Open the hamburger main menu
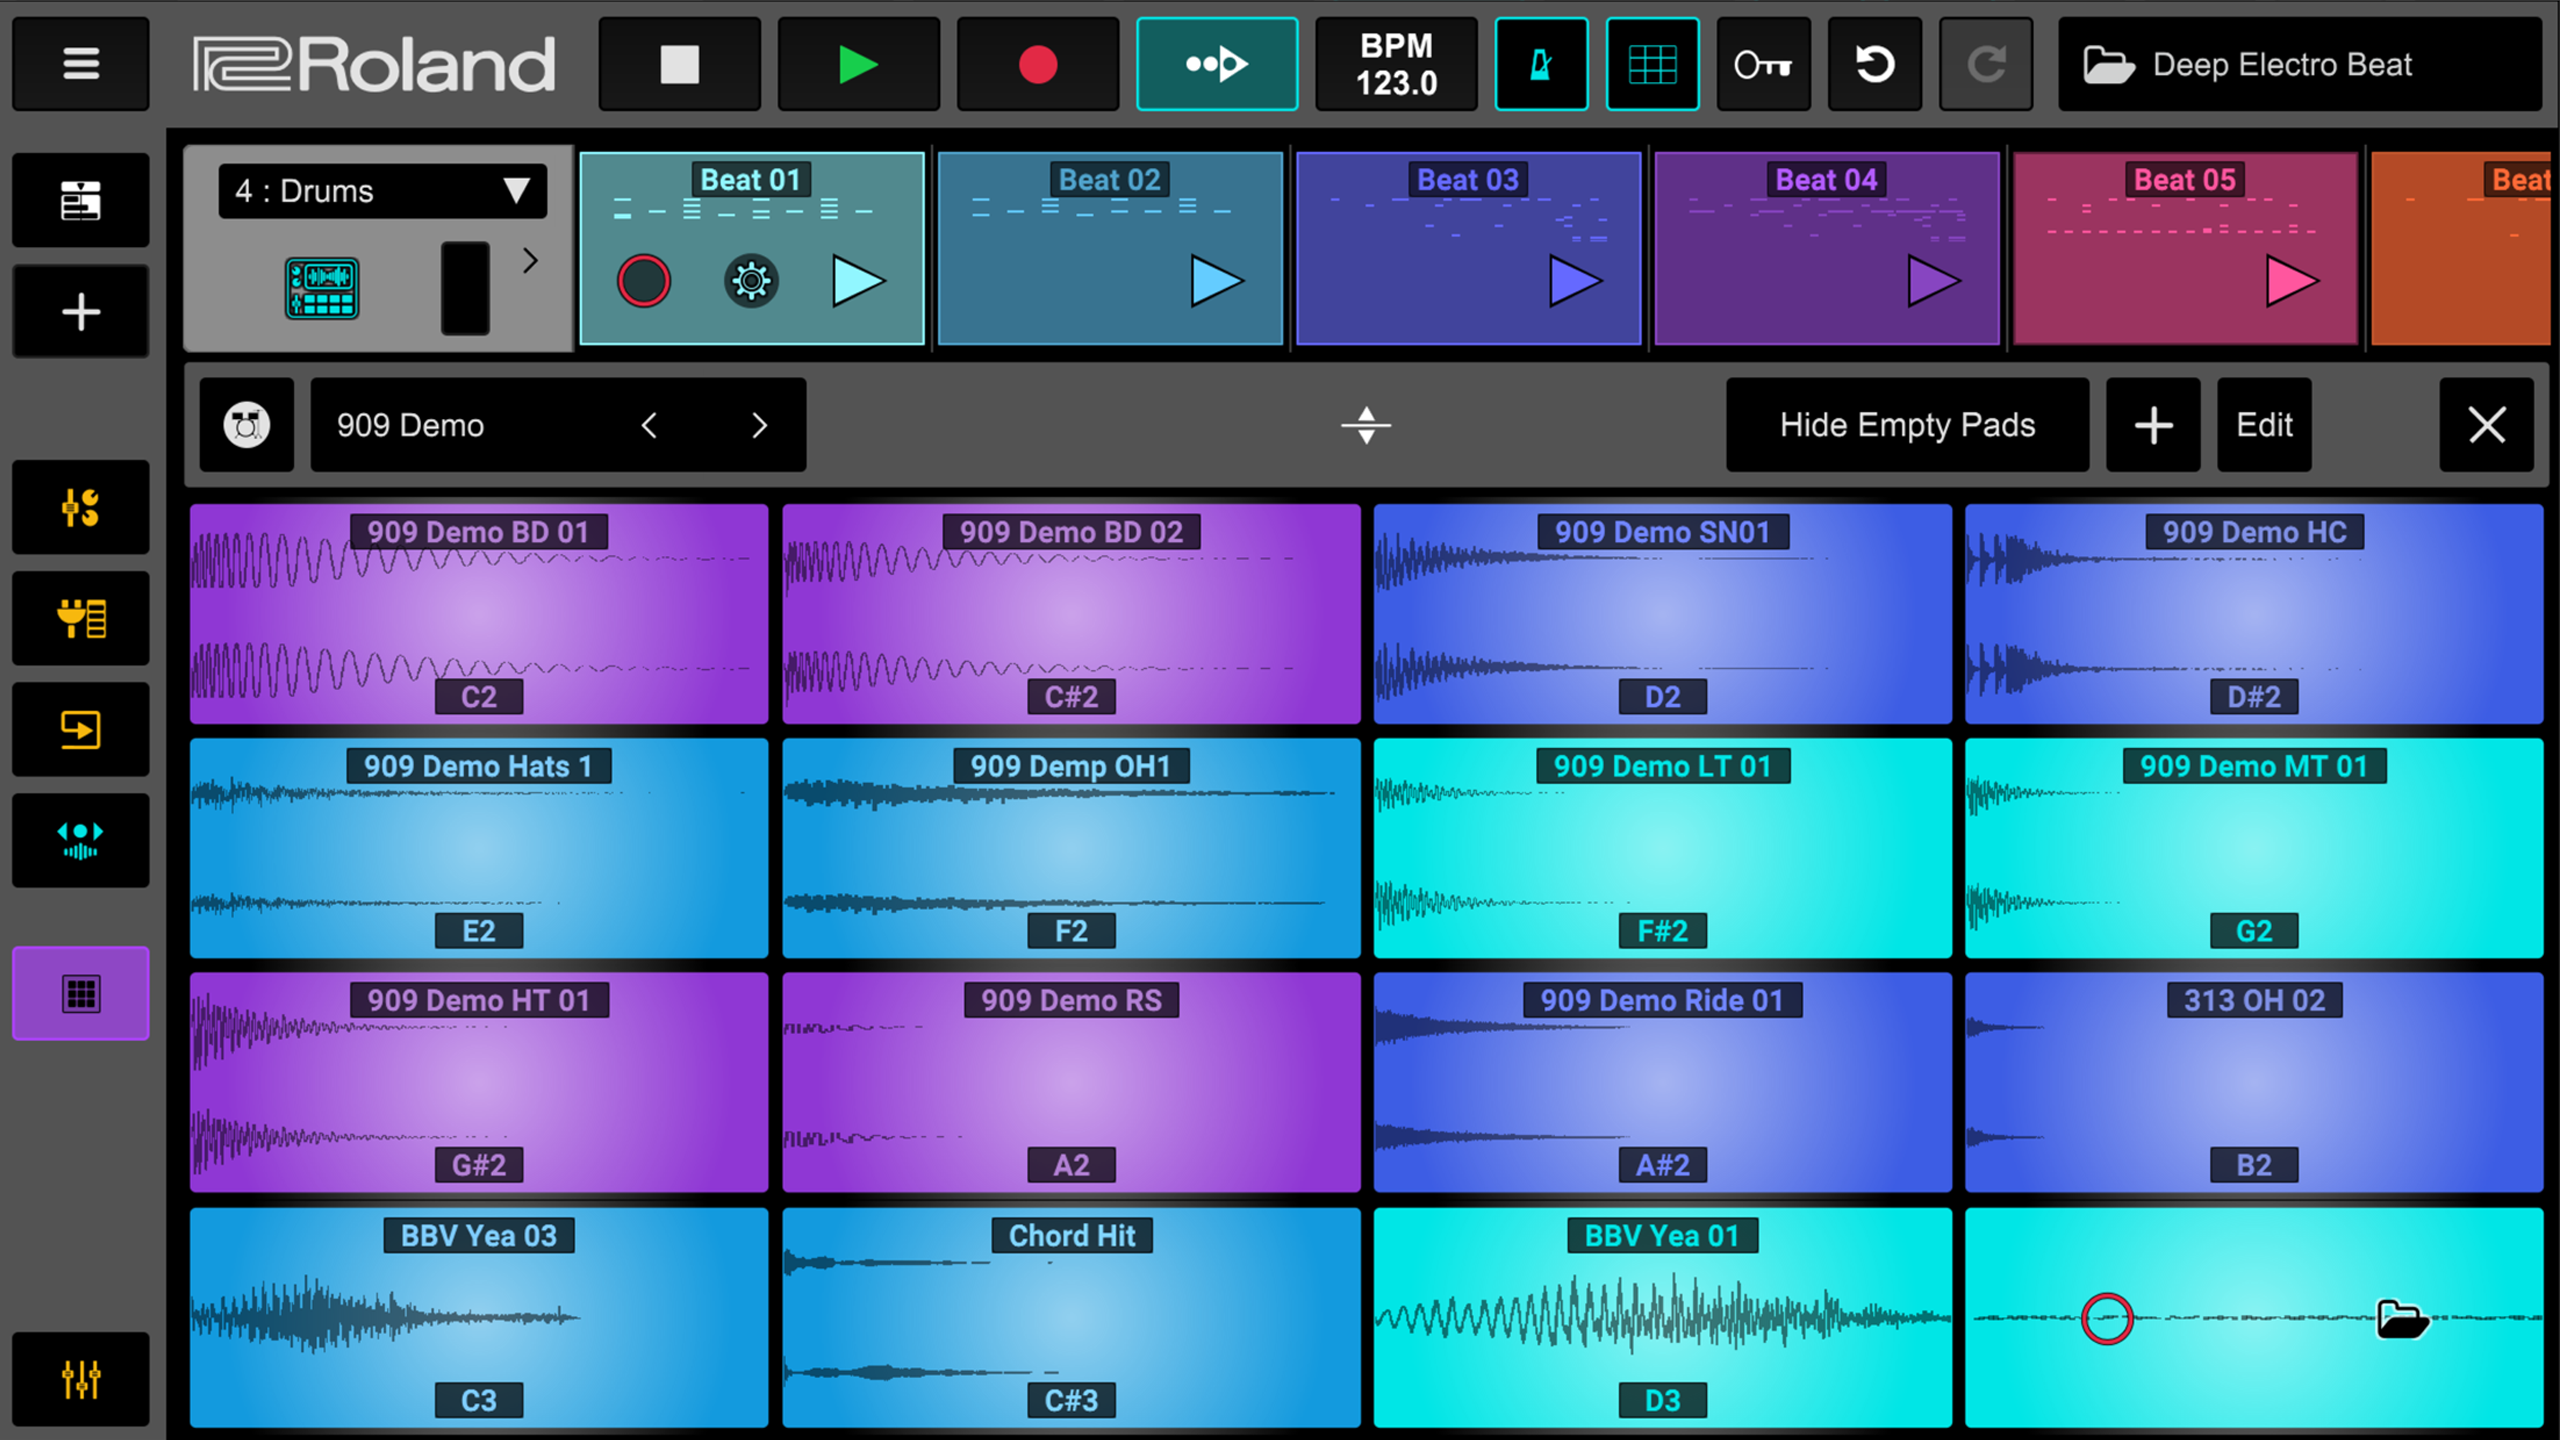This screenshot has width=2560, height=1440. [80, 64]
